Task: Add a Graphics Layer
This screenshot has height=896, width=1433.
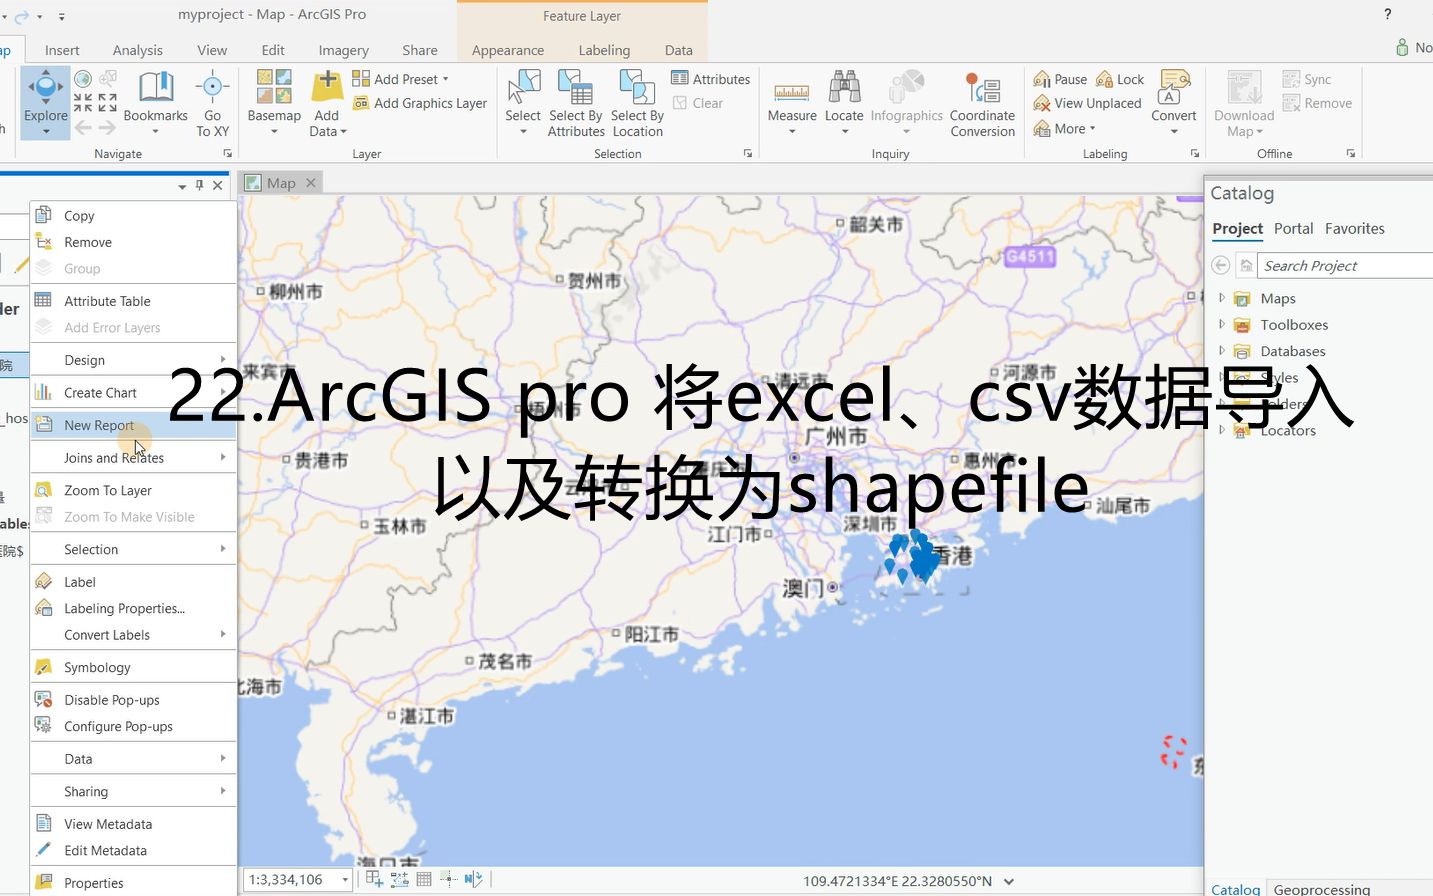Action: point(420,103)
